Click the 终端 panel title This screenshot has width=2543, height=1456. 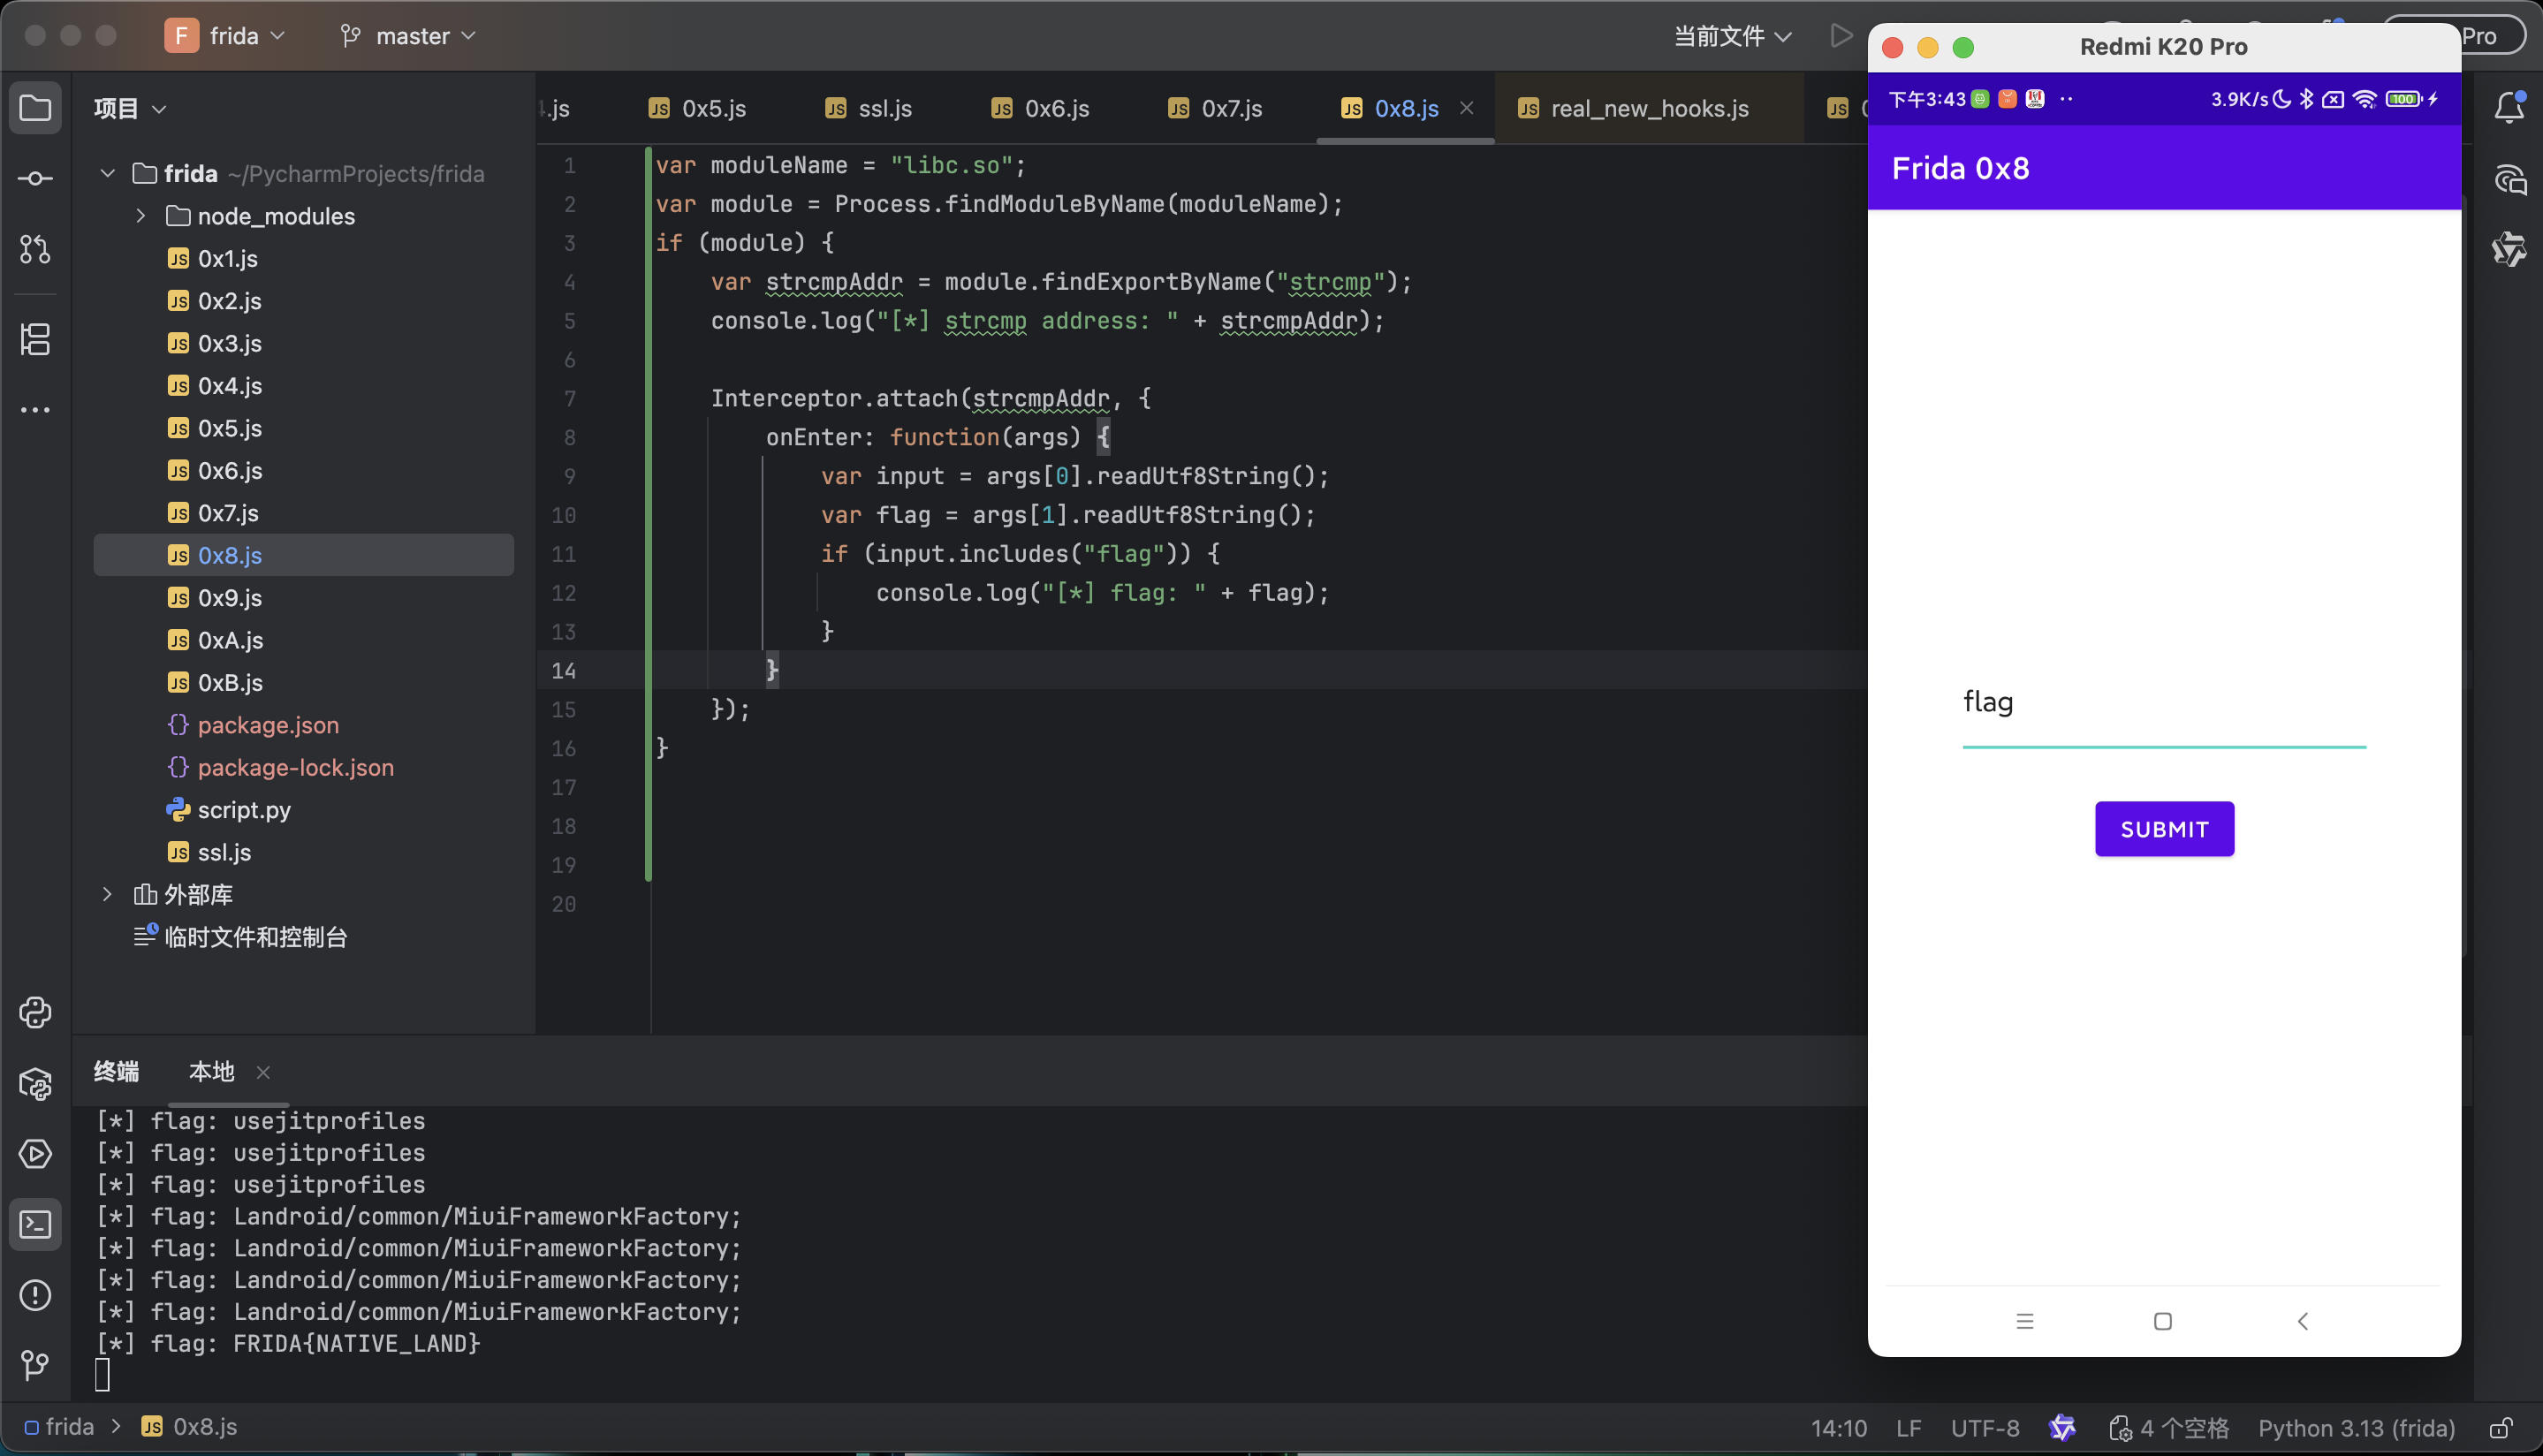116,1071
